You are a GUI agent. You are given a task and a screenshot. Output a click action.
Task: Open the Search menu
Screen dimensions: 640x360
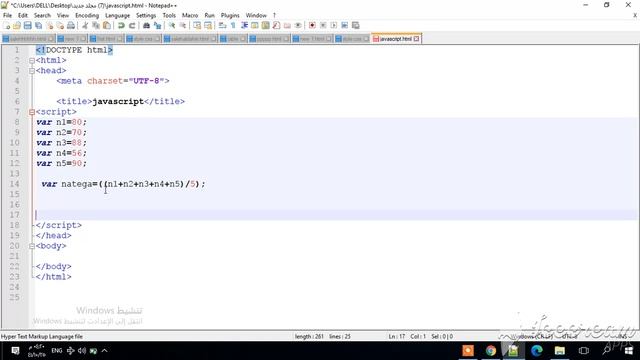click(x=42, y=15)
